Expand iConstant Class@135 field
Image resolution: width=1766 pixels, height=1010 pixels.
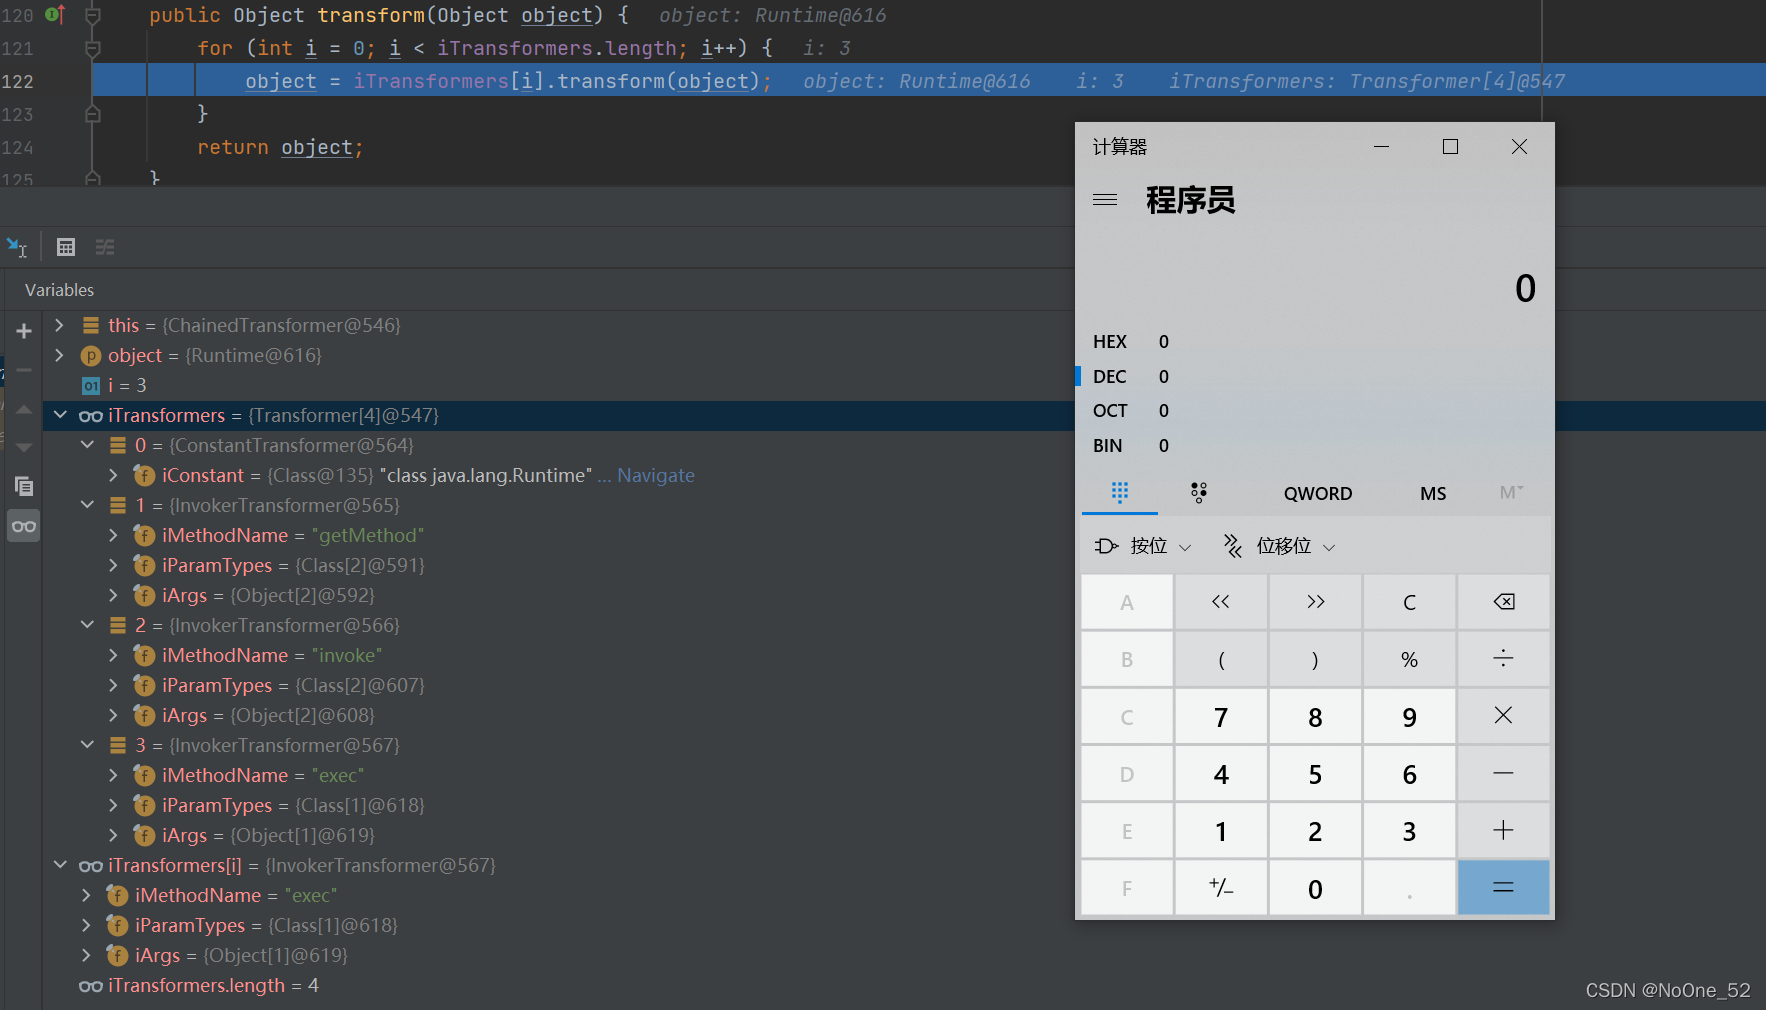113,475
